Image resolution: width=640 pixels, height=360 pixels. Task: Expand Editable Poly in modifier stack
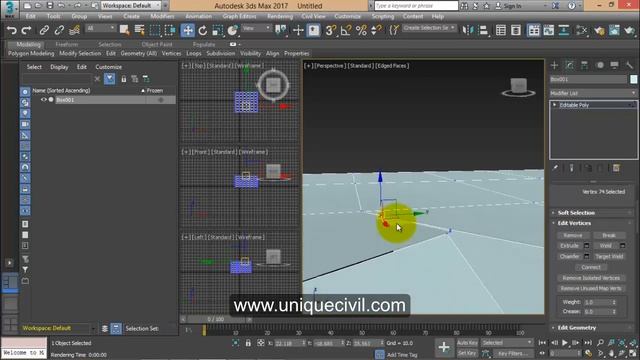[555, 105]
